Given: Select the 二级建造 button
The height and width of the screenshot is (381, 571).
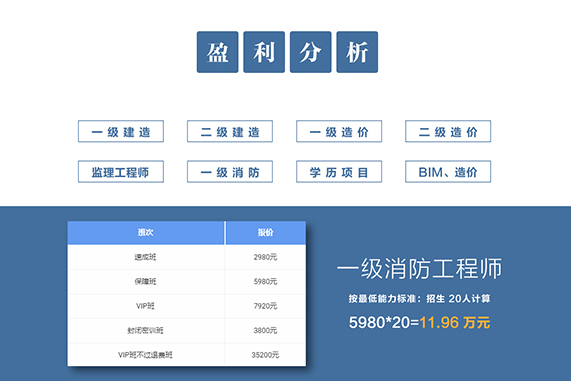Looking at the screenshot, I should coord(230,131).
